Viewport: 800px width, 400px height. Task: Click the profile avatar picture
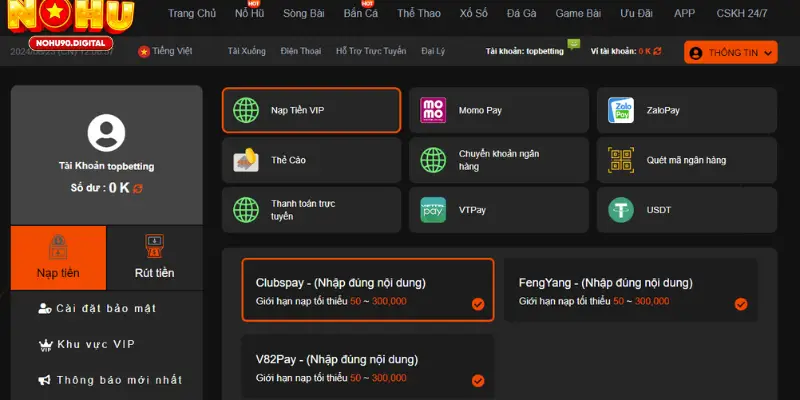pos(106,133)
